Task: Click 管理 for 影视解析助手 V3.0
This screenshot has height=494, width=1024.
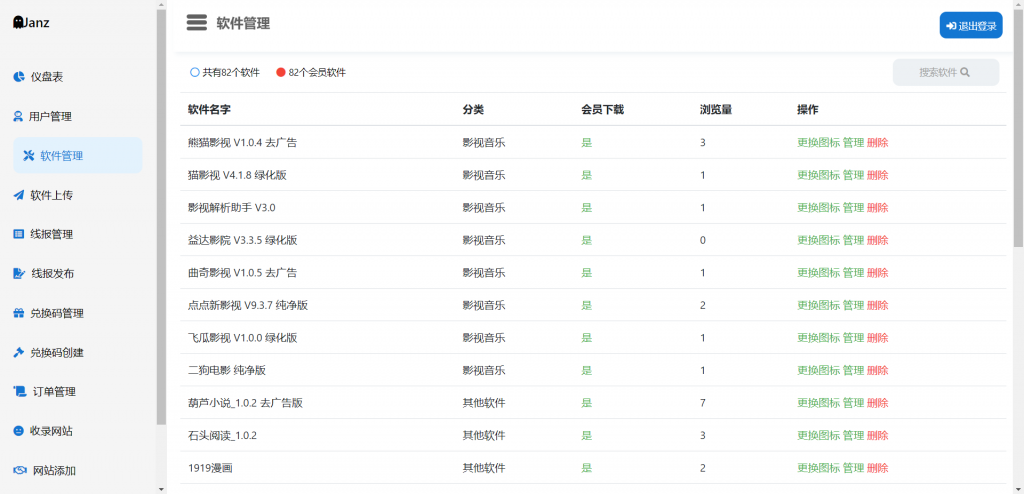Action: (x=853, y=208)
